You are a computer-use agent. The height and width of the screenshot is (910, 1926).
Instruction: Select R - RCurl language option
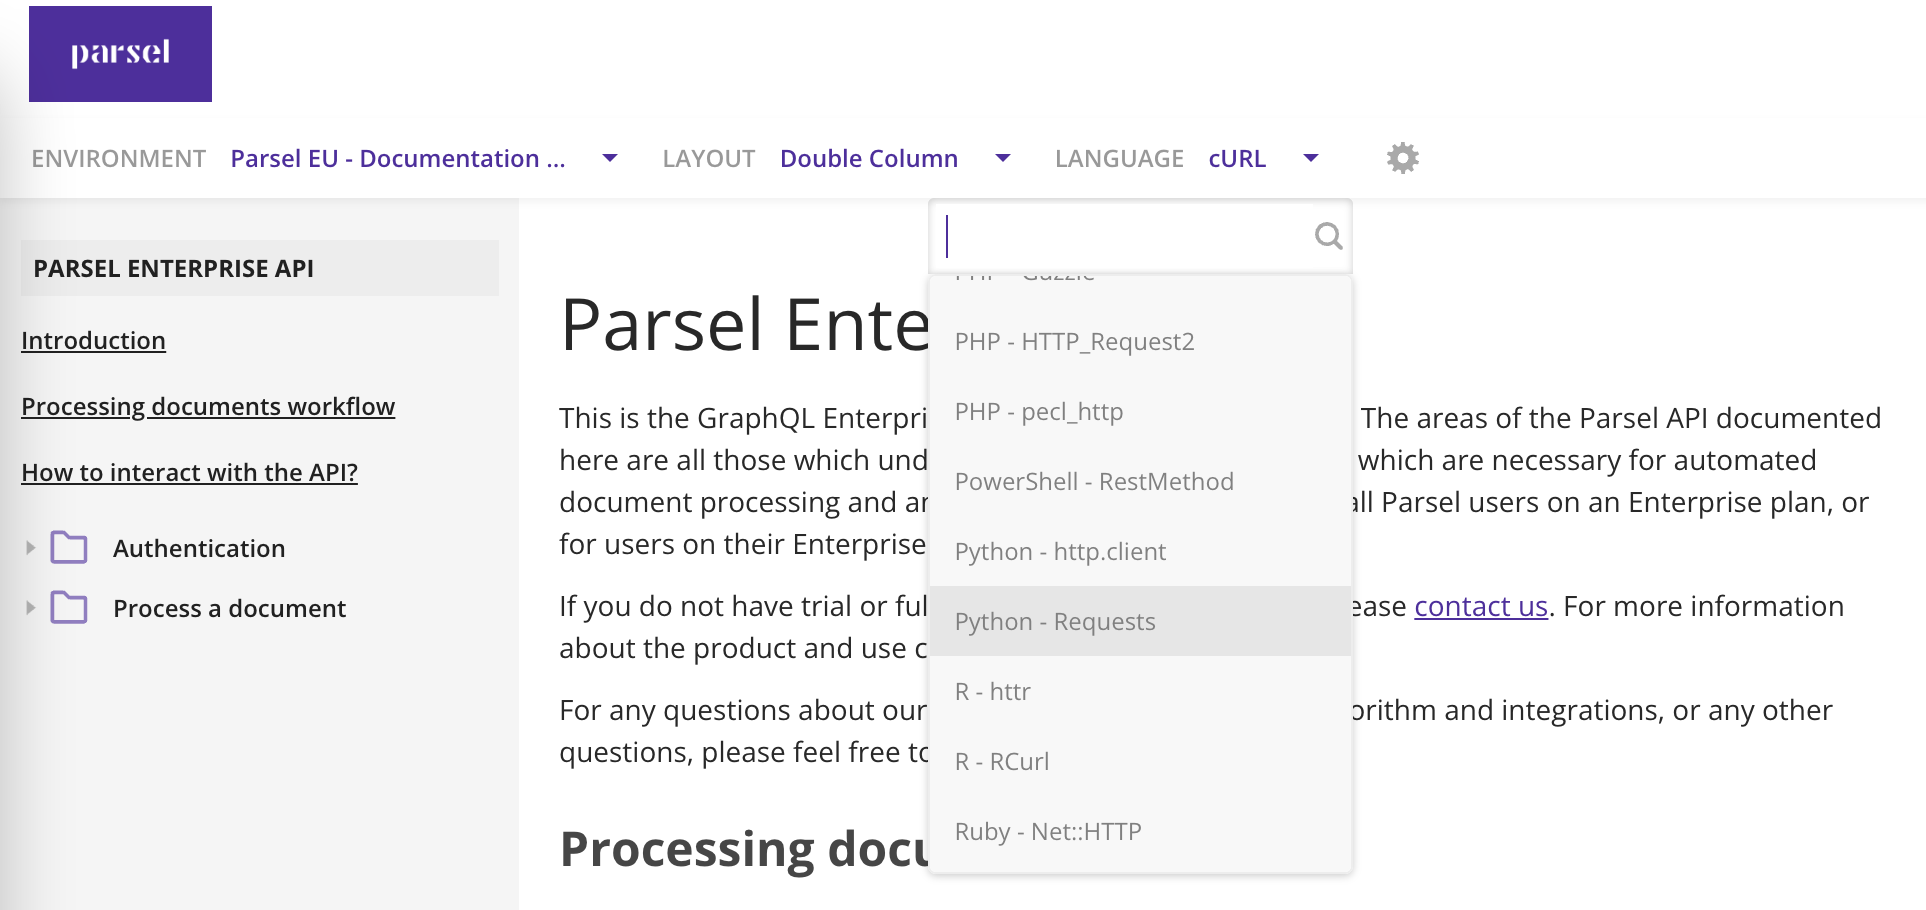pyautogui.click(x=1140, y=761)
